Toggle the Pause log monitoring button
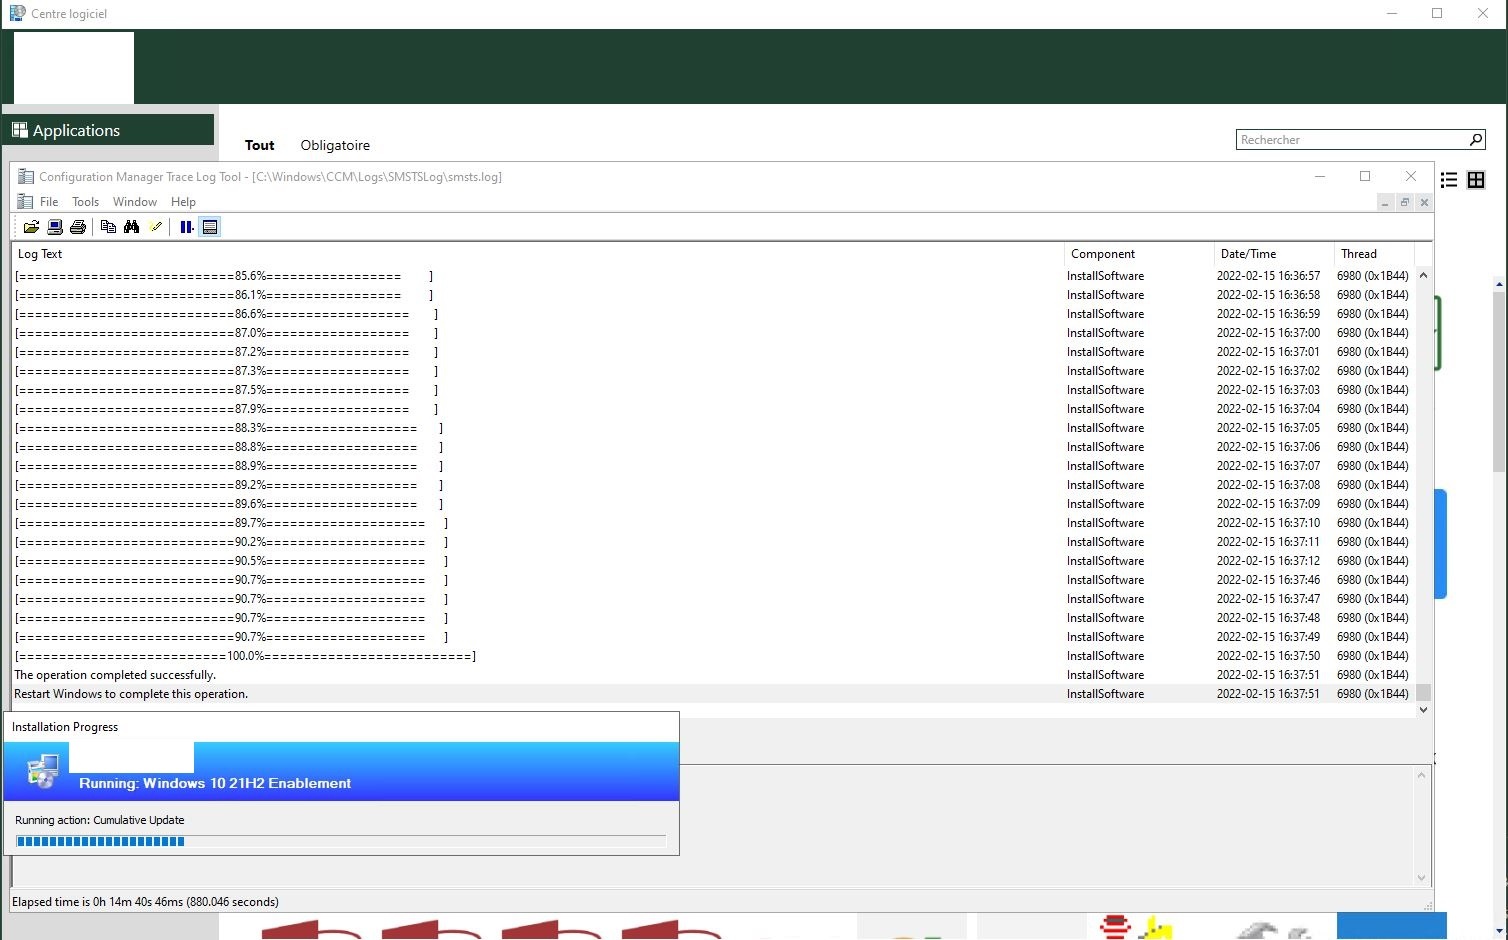 (x=186, y=227)
